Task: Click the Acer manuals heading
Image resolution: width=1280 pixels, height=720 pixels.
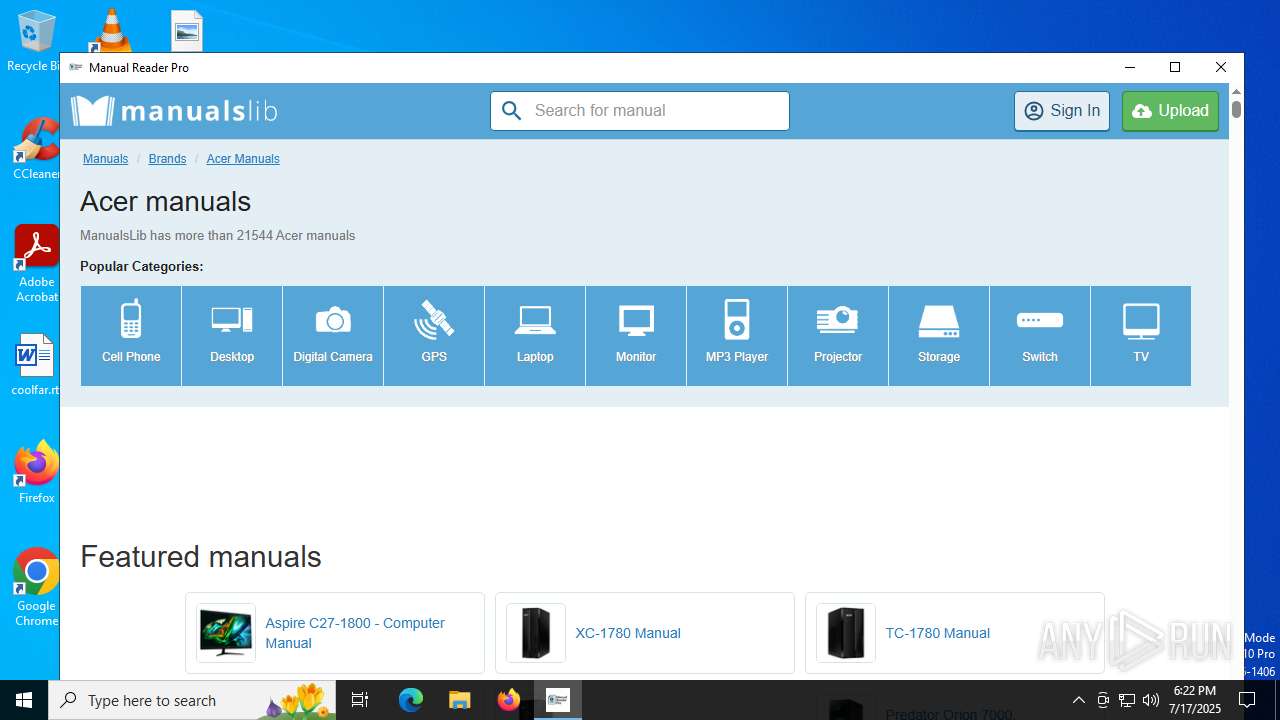Action: (166, 201)
